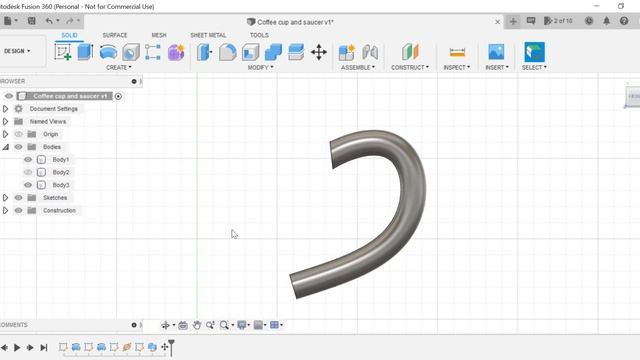Viewport: 640px width, 360px height.
Task: Select the Extrude tool
Action: pyautogui.click(x=85, y=52)
